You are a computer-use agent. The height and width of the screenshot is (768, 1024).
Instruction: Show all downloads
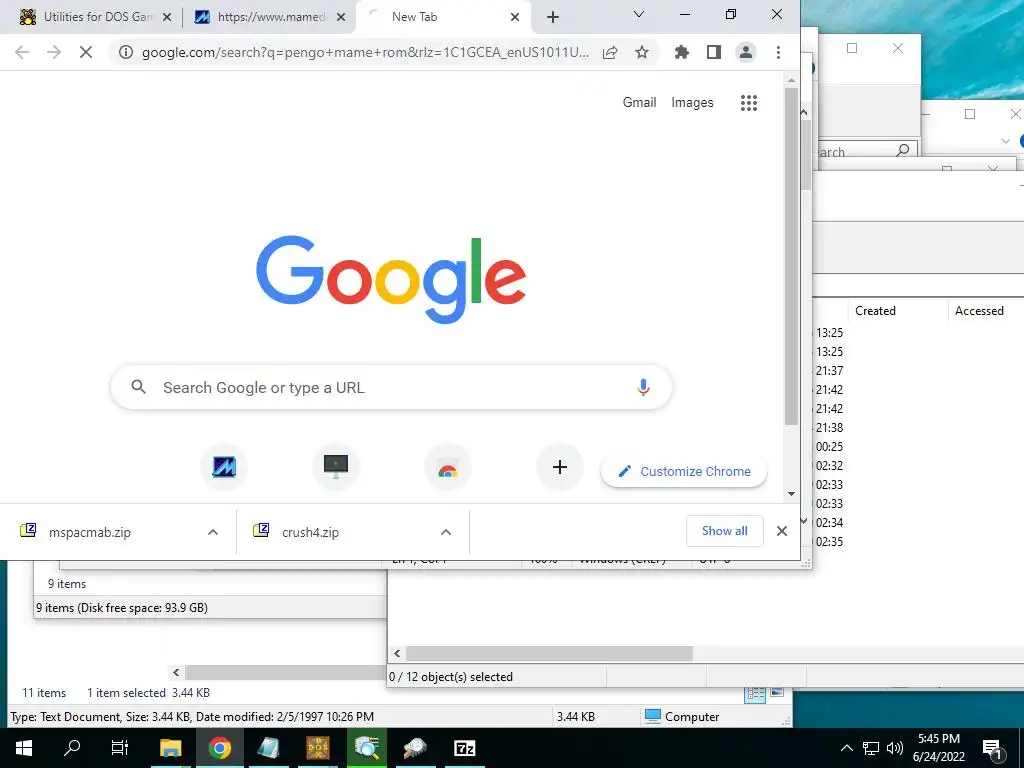point(724,531)
